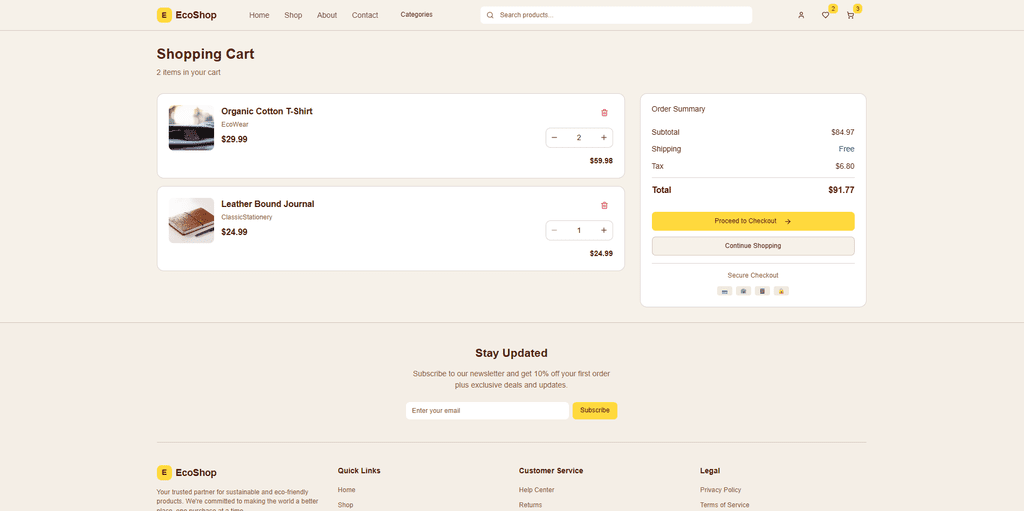
Task: Click the '2 items in your cart' text
Action: (189, 73)
